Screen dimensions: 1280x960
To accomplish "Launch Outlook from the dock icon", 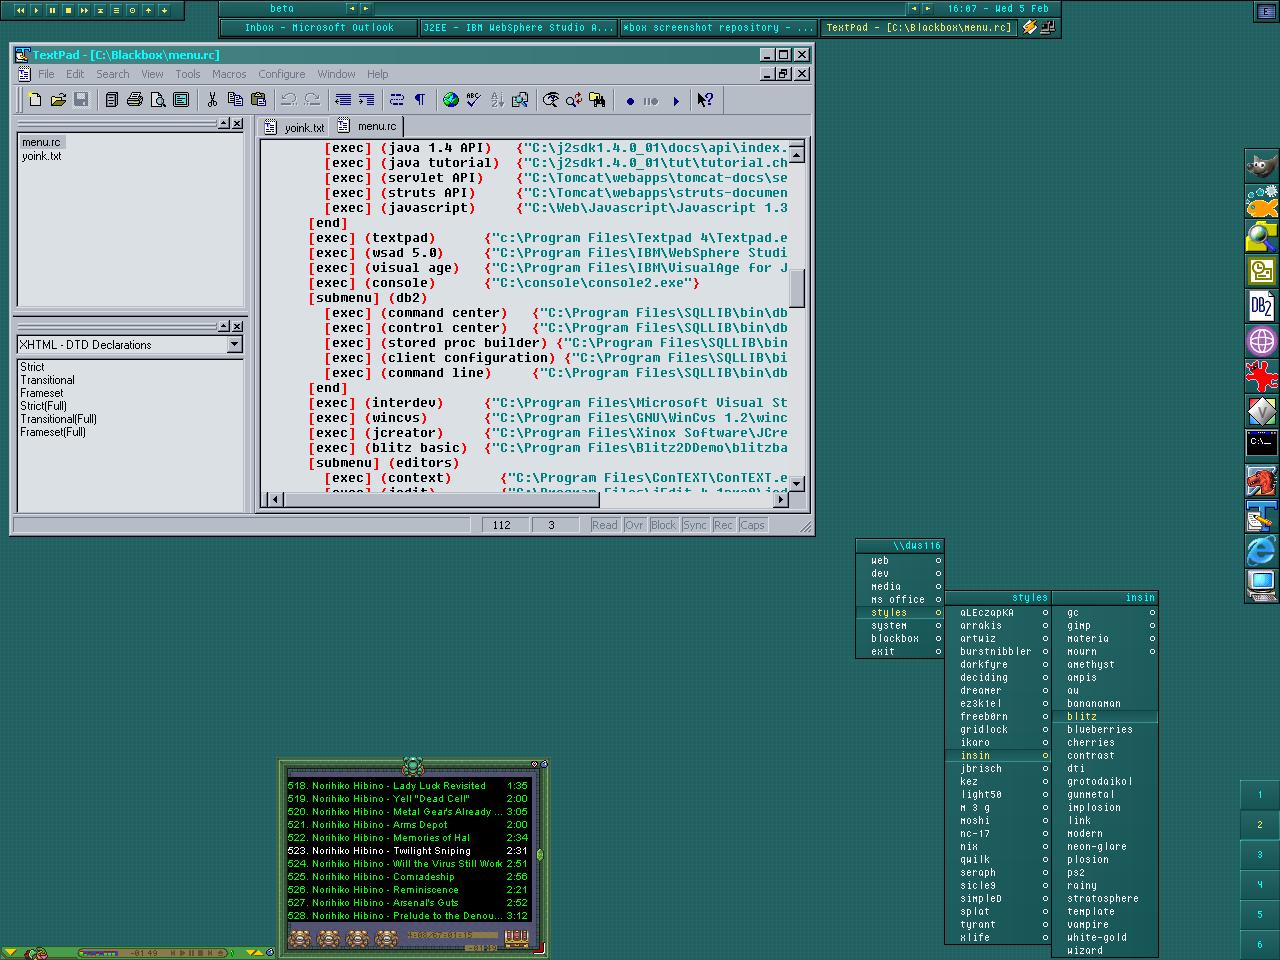I will [1261, 271].
